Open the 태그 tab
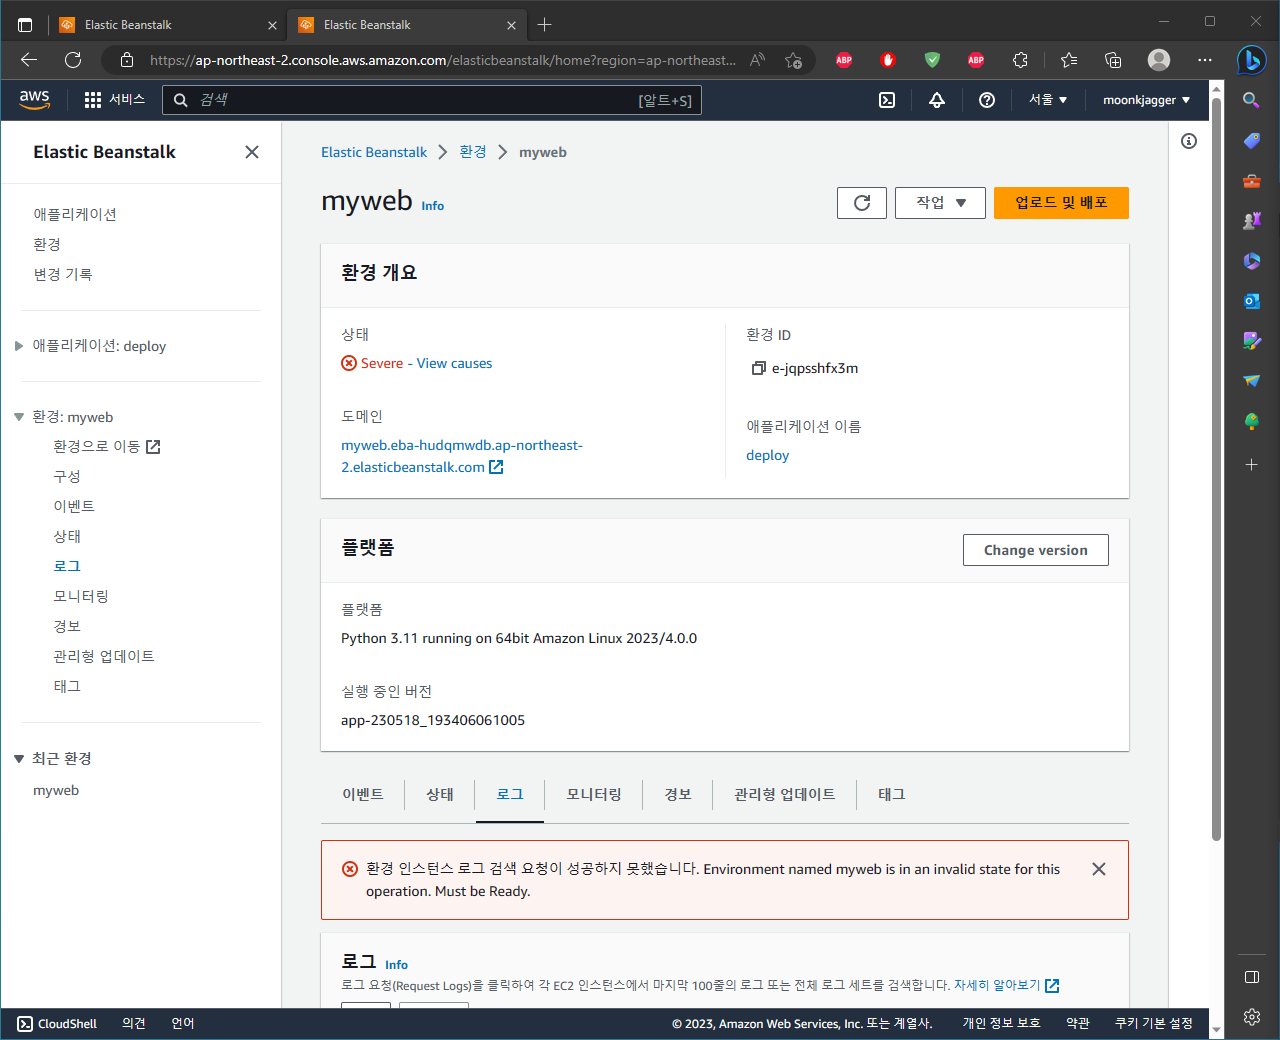Image resolution: width=1280 pixels, height=1040 pixels. (892, 794)
